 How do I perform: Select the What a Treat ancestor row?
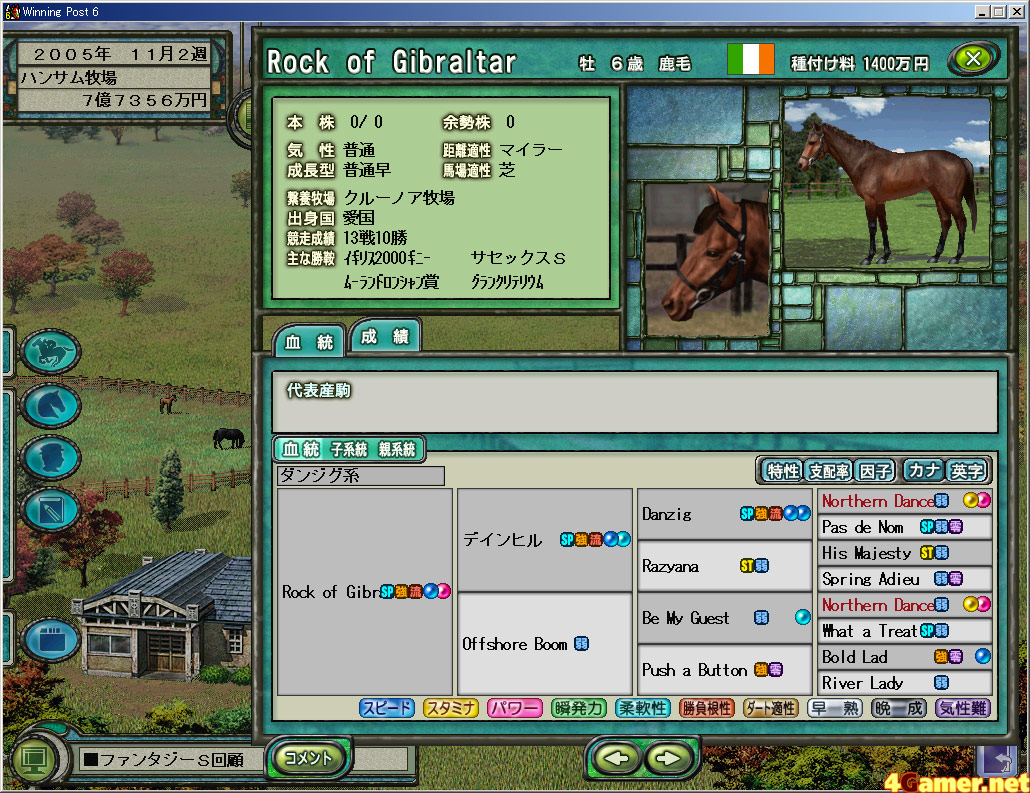tap(905, 631)
